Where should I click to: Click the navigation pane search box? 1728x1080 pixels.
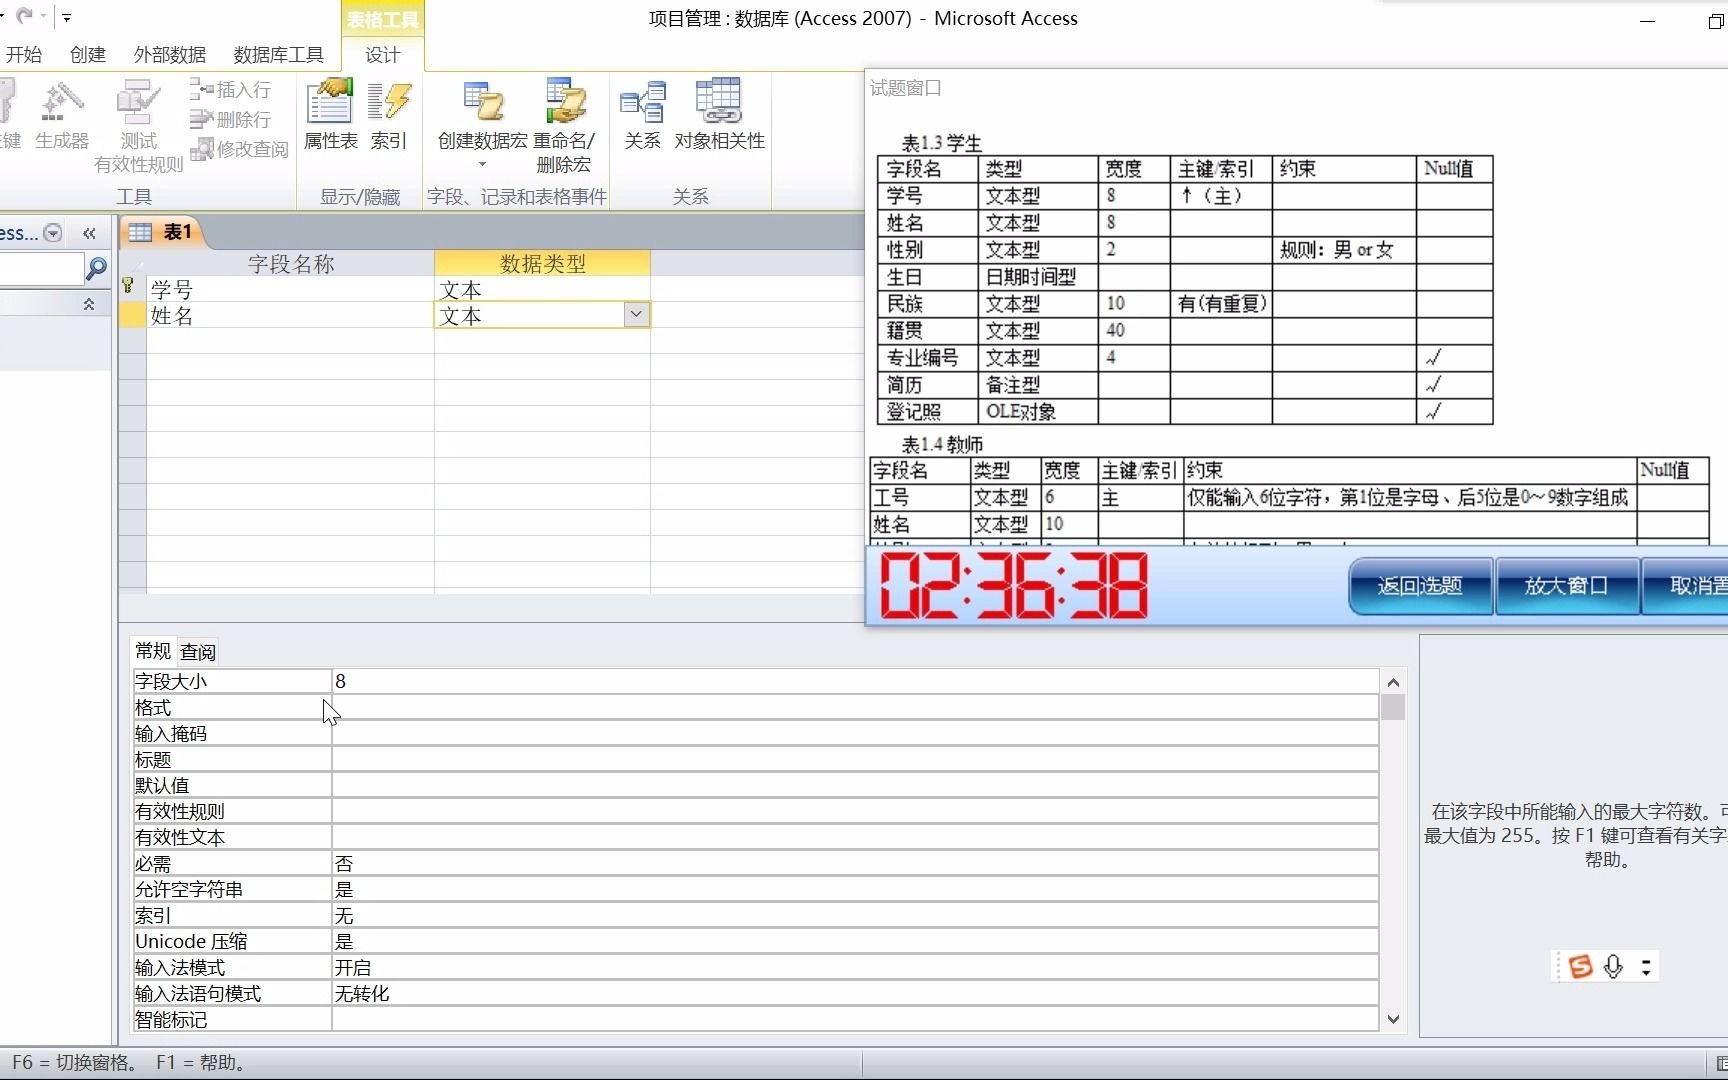pyautogui.click(x=42, y=268)
